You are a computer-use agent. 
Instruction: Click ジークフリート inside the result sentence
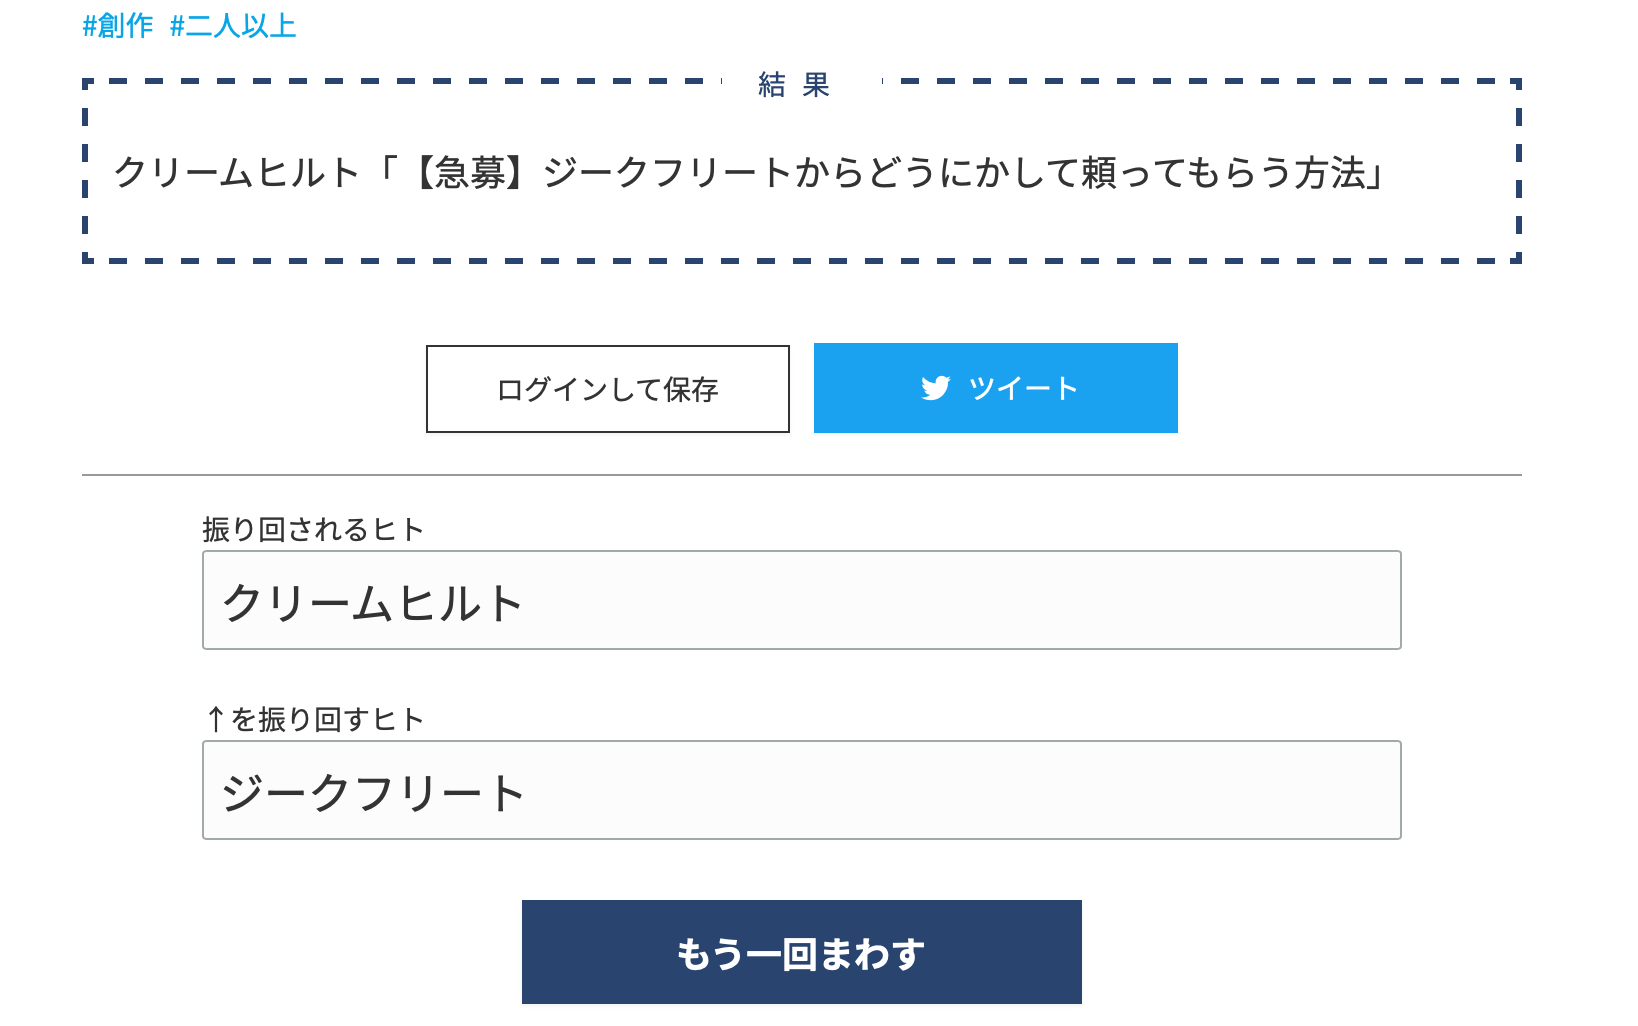pyautogui.click(x=668, y=173)
